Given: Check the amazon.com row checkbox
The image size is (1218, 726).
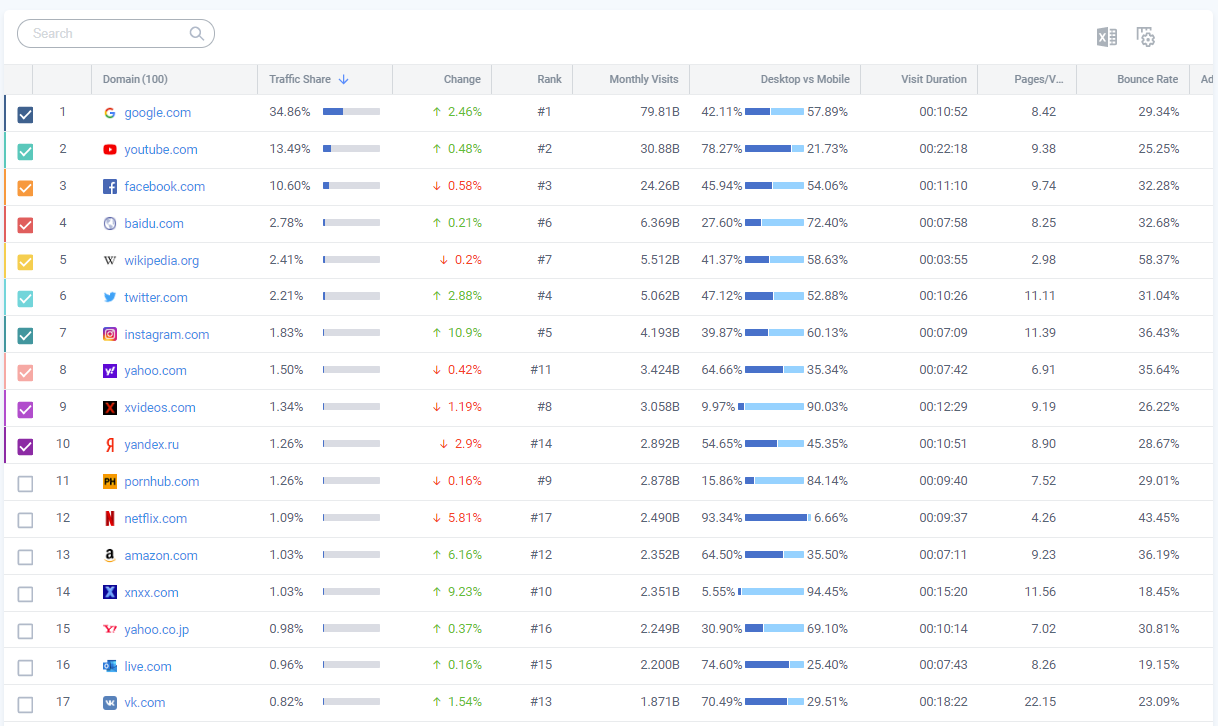Looking at the screenshot, I should [25, 557].
